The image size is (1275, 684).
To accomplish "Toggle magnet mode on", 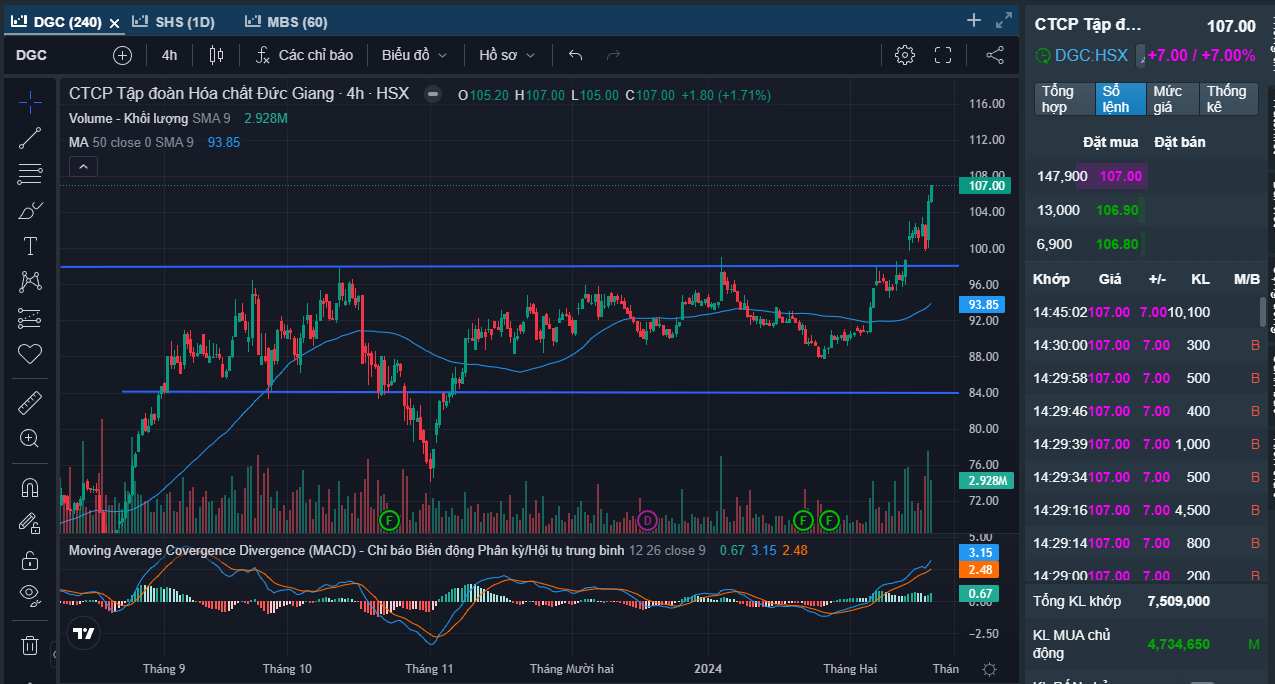I will [30, 488].
